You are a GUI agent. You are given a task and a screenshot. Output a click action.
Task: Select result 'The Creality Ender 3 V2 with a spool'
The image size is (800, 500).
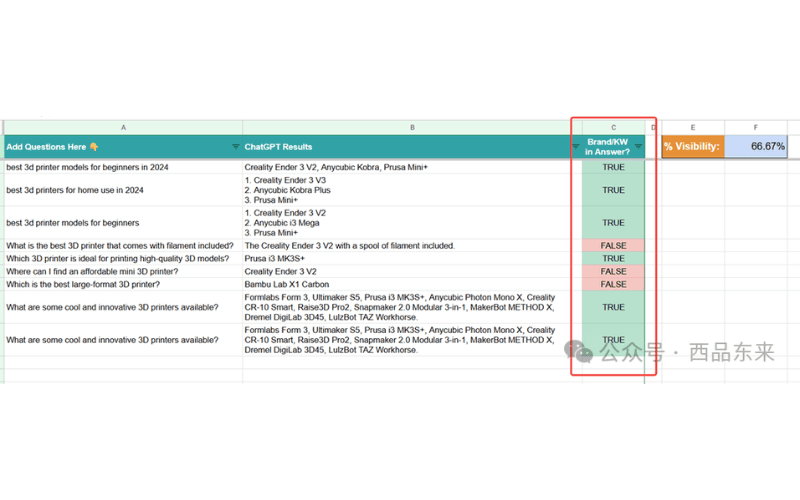pyautogui.click(x=412, y=246)
